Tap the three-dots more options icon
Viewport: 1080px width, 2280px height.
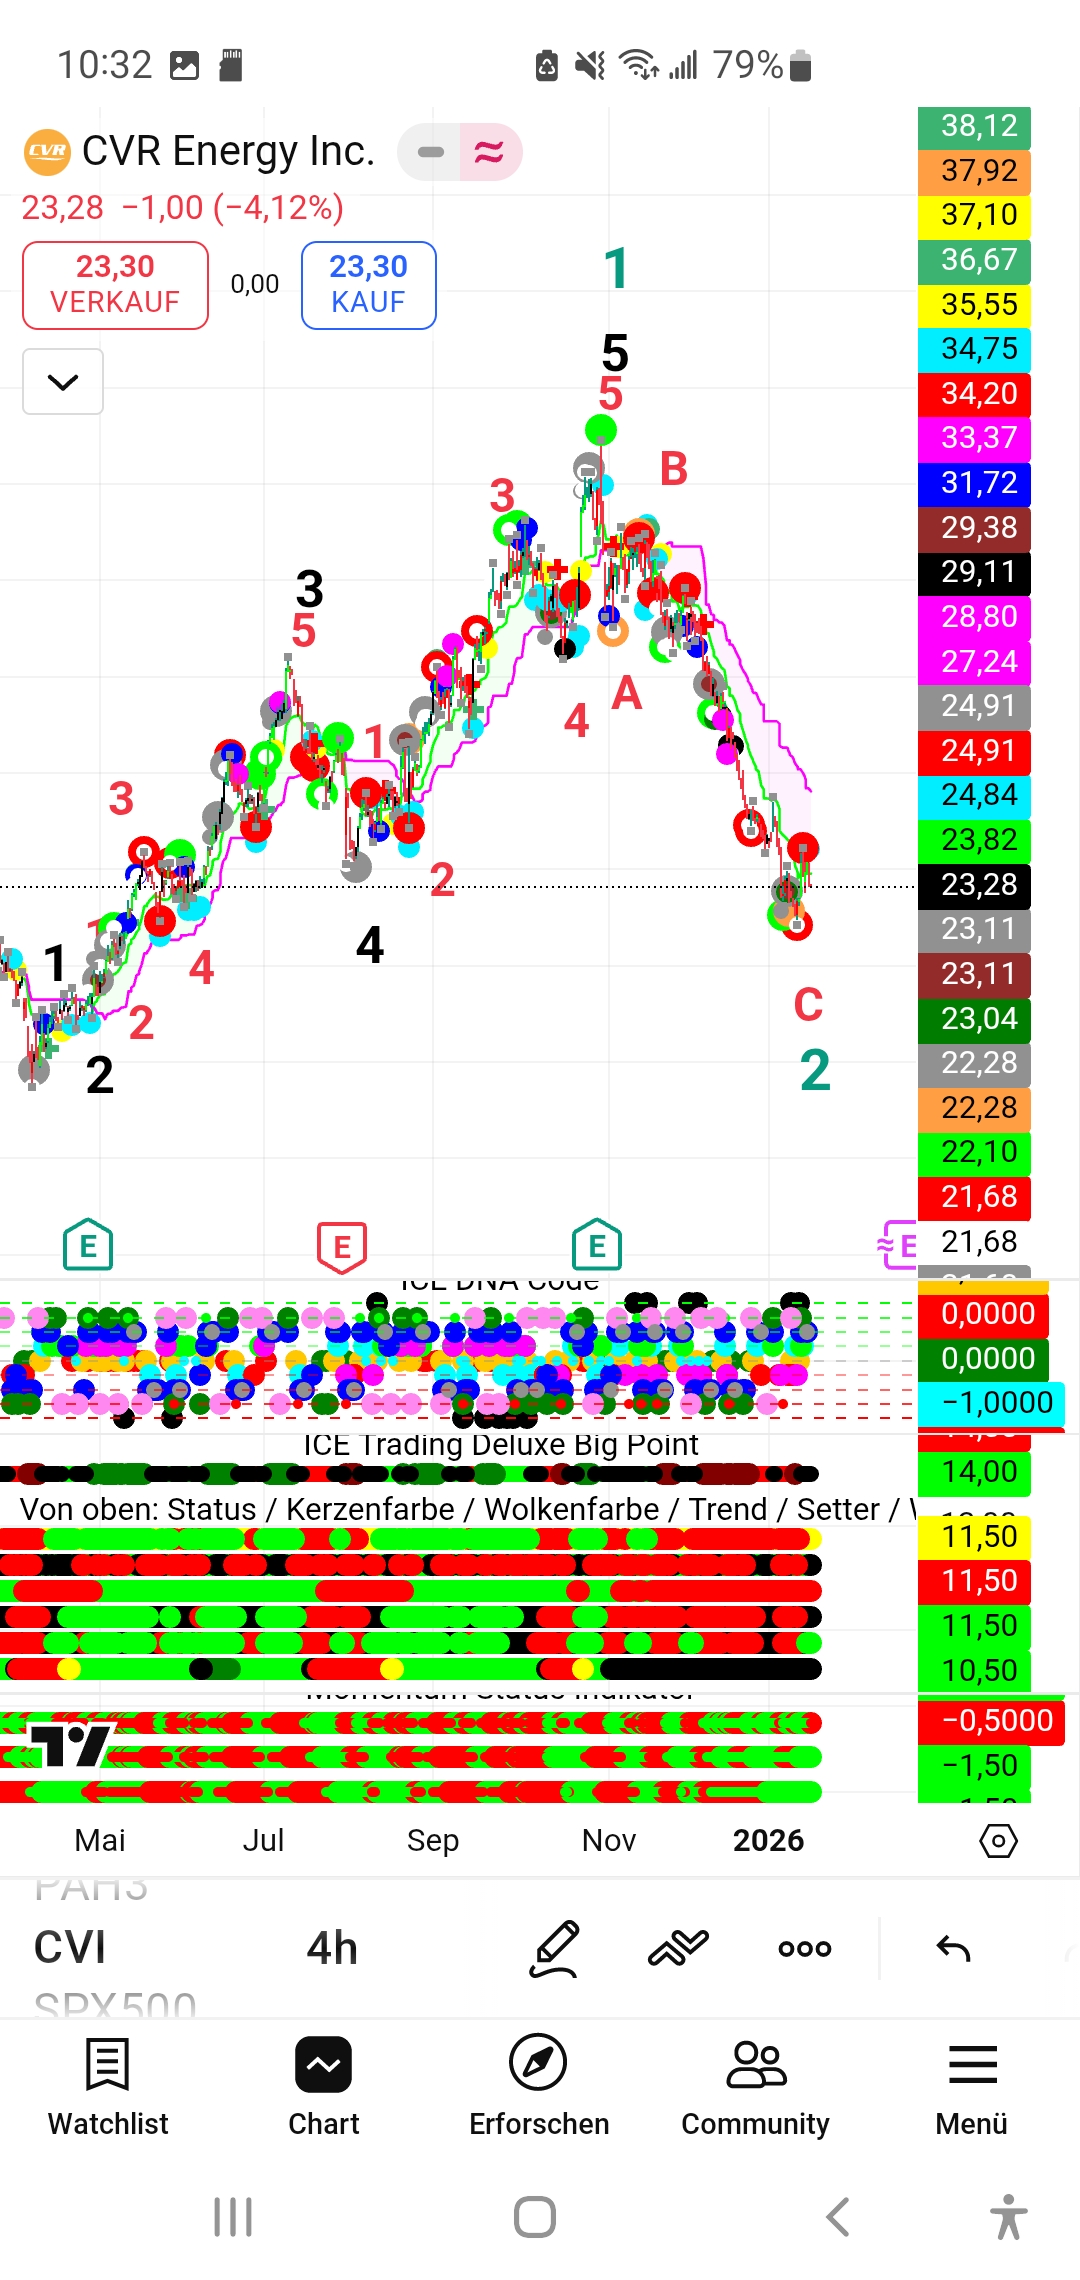804,1948
